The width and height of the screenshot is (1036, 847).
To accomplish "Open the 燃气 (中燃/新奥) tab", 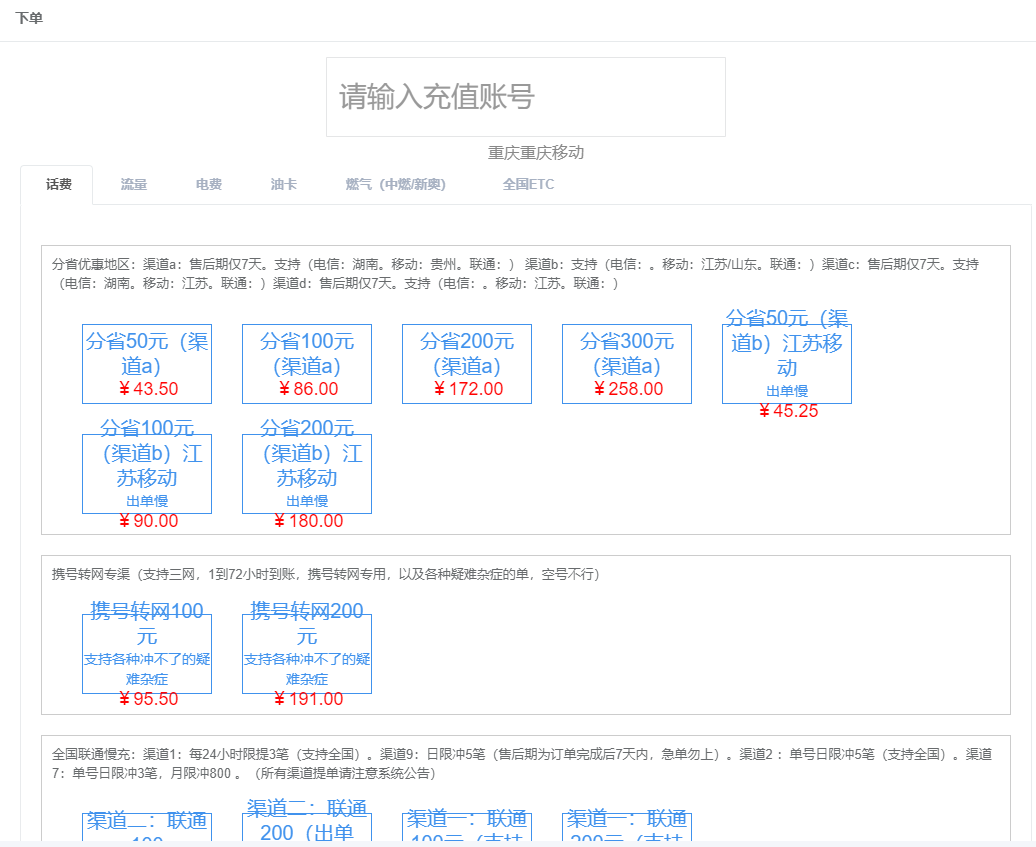I will point(396,185).
